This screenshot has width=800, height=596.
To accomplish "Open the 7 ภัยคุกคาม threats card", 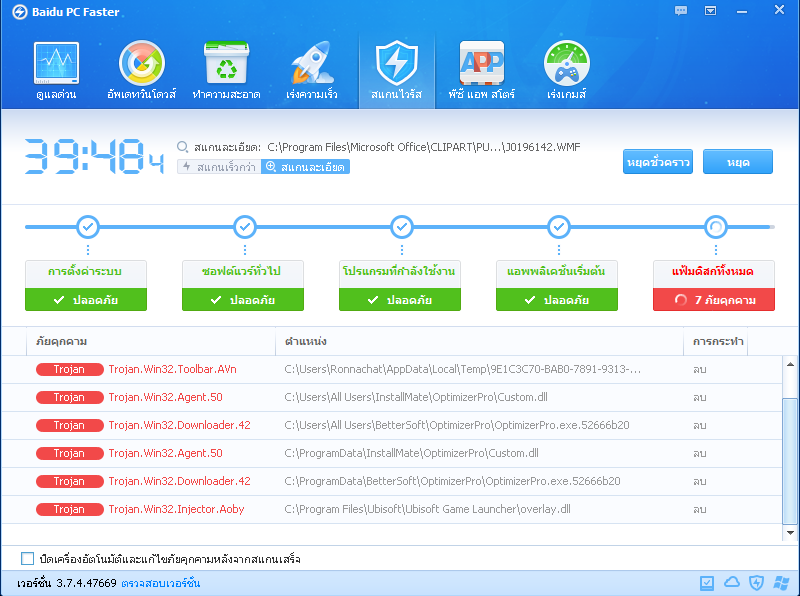I will [x=714, y=286].
